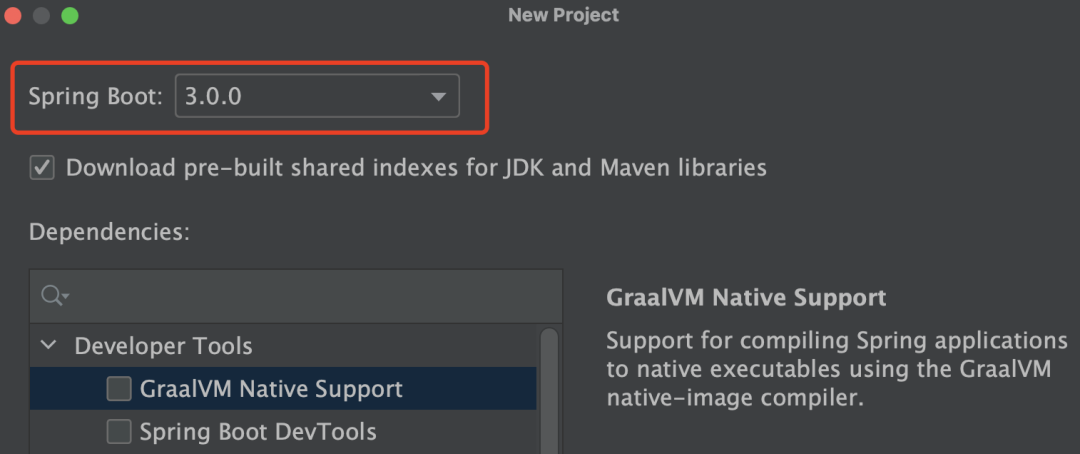Click the native-image compiler description text
1080x454 pixels.
point(734,398)
